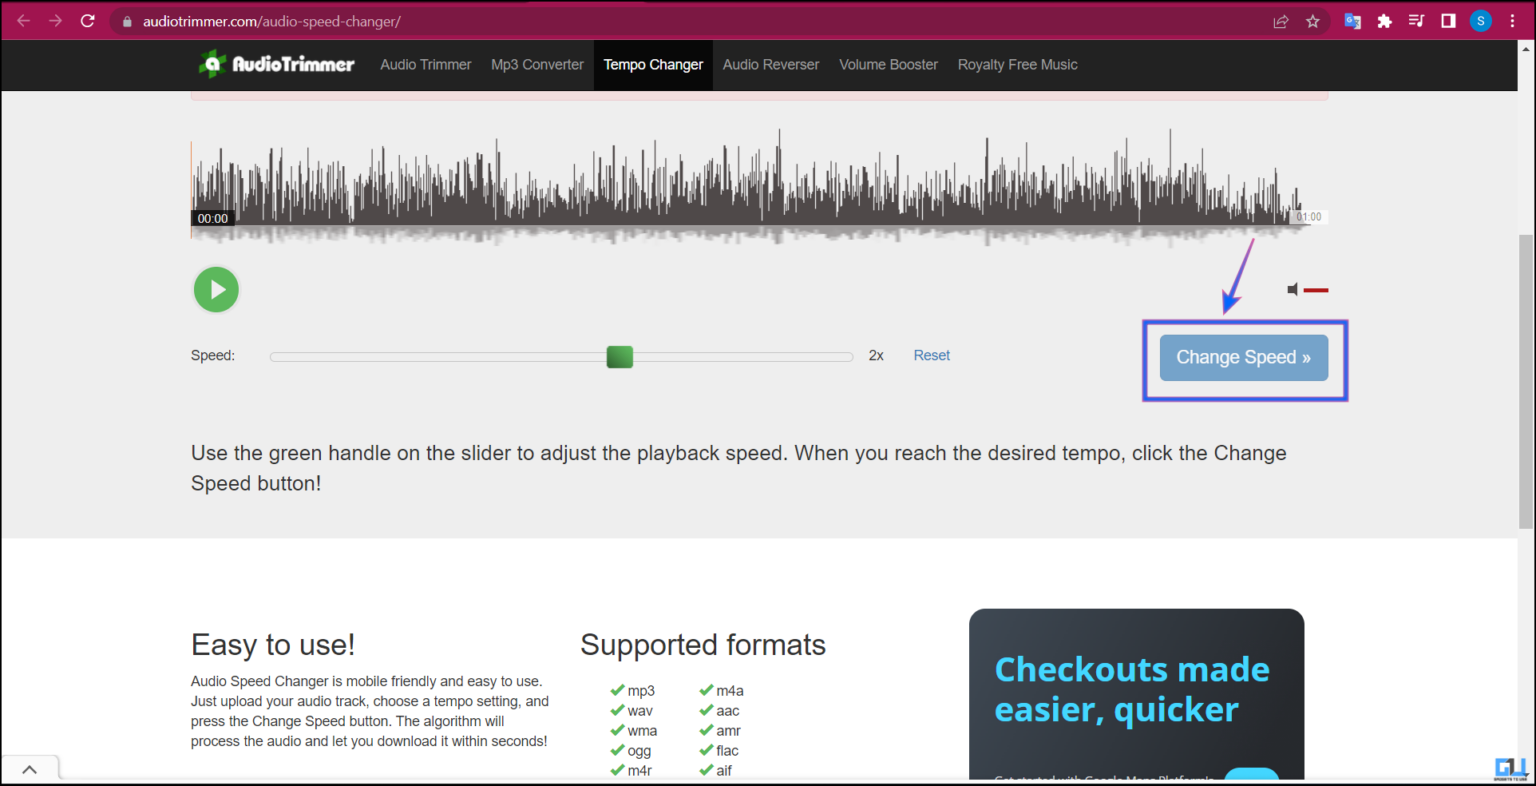Click the back navigation arrow
1536x786 pixels.
(23, 19)
